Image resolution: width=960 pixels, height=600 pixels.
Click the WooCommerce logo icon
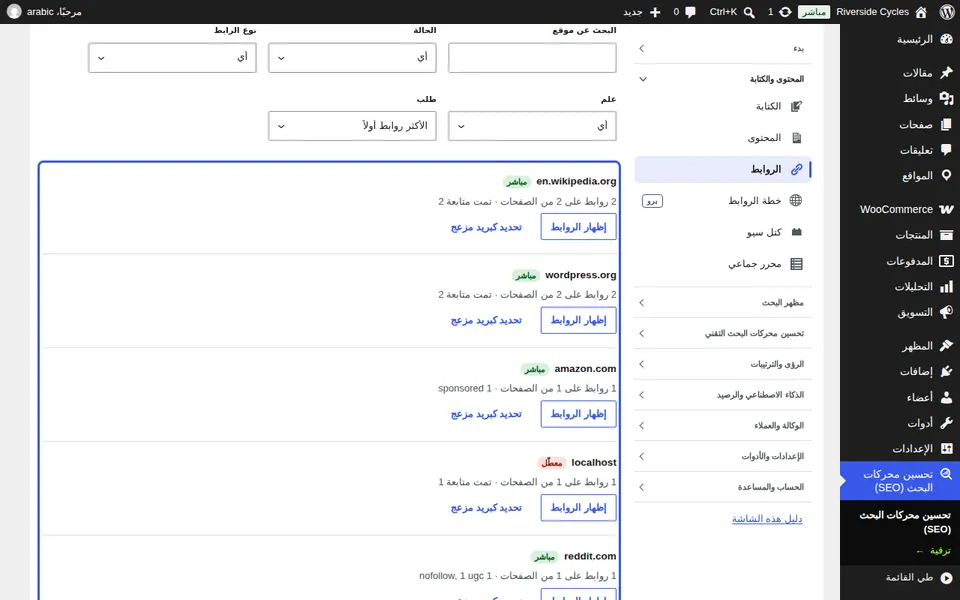[947, 209]
